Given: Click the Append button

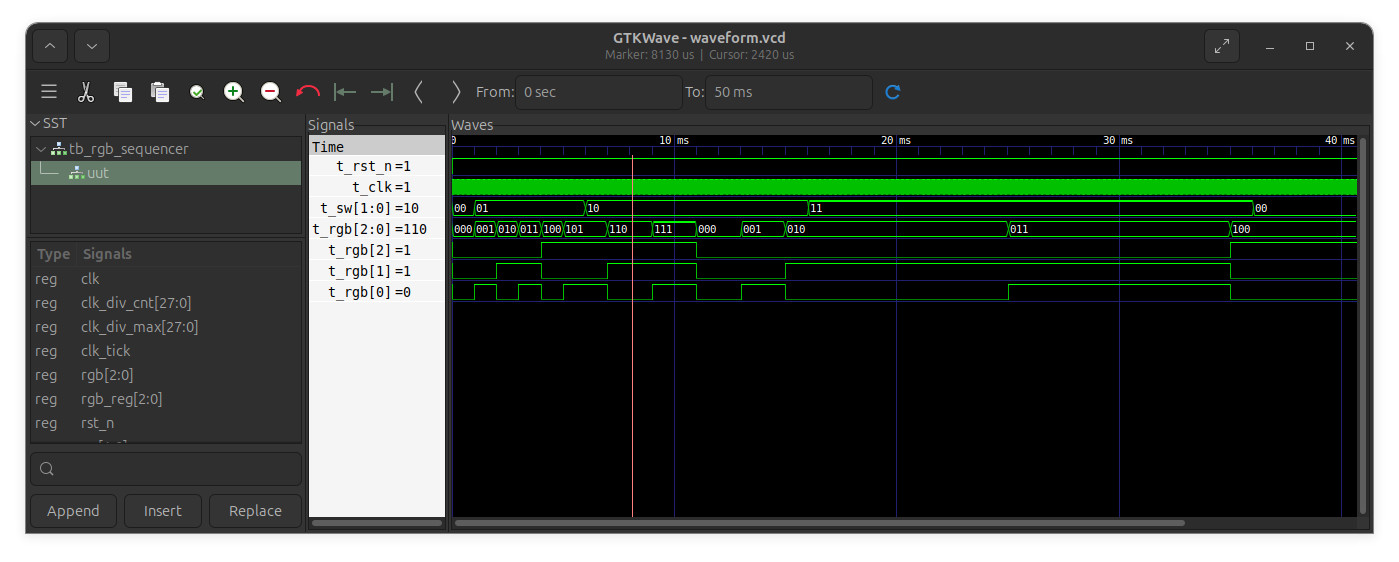Looking at the screenshot, I should click(73, 511).
